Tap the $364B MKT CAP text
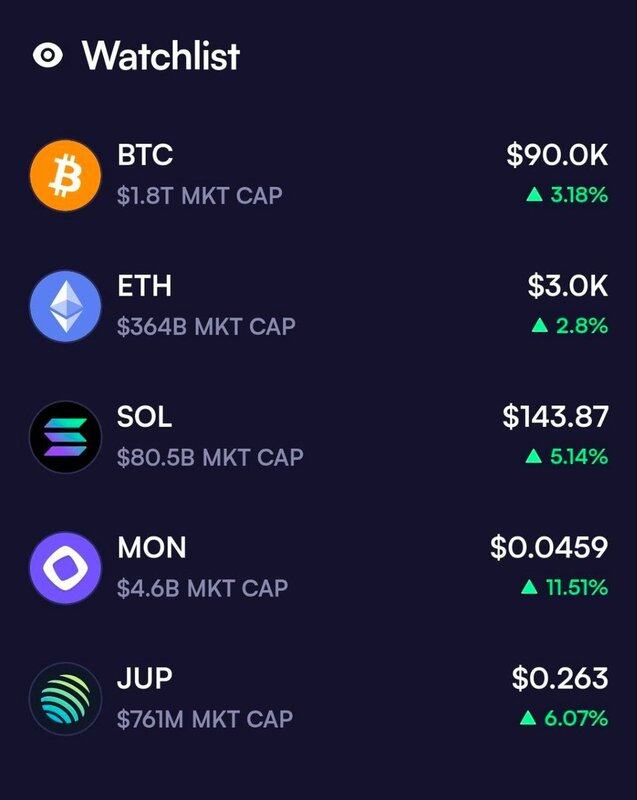637x800 pixels. pos(206,326)
